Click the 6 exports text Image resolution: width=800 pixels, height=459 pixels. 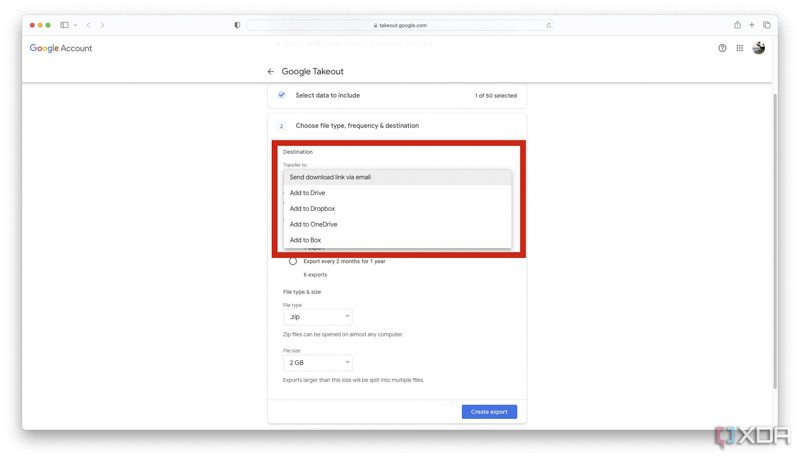point(315,274)
